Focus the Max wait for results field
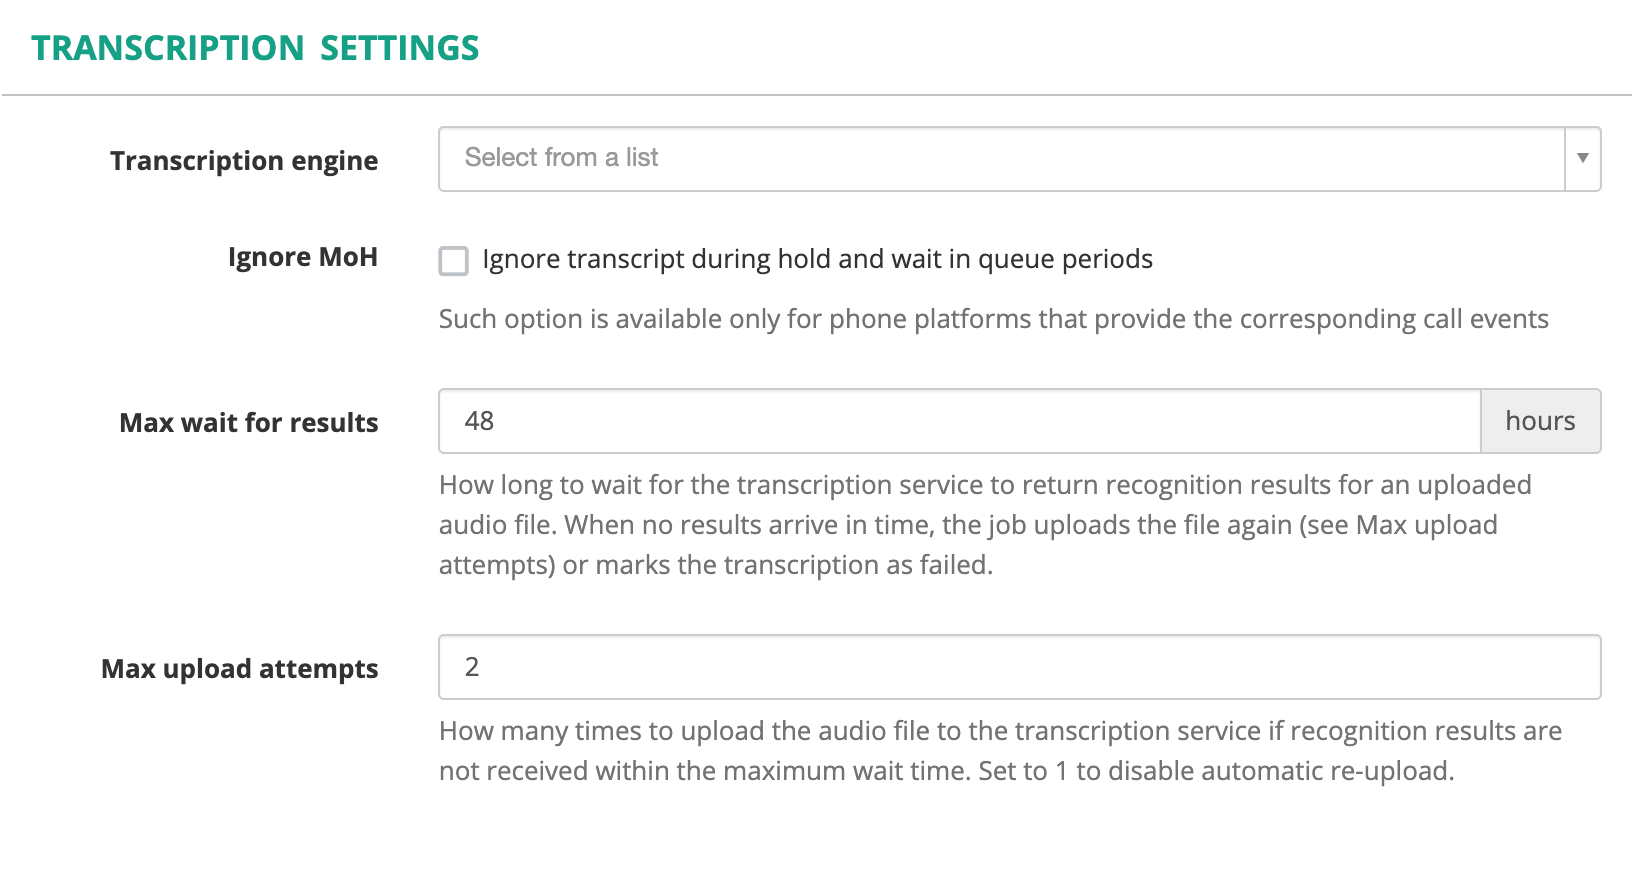 click(960, 421)
